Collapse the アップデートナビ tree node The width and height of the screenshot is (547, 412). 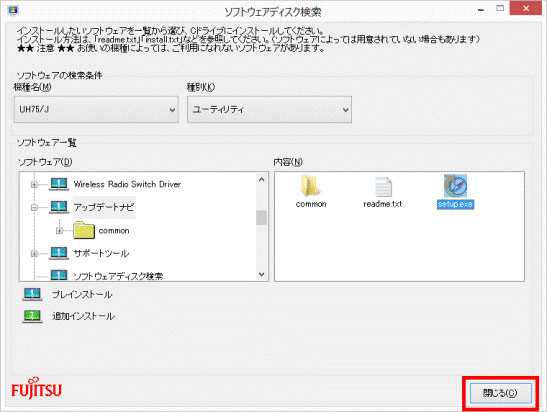[34, 207]
